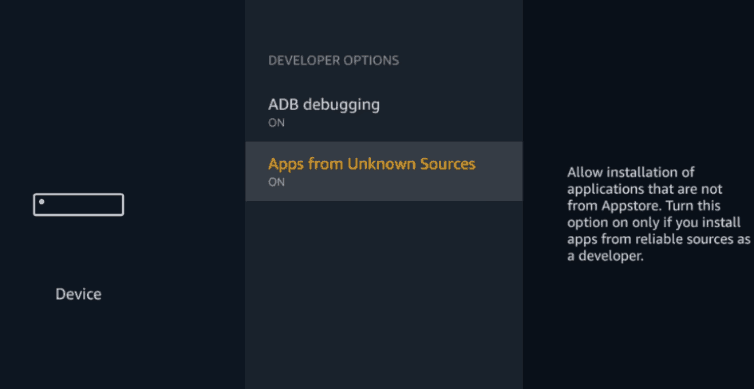
Task: Click the Appstore installation description text
Action: [x=658, y=213]
